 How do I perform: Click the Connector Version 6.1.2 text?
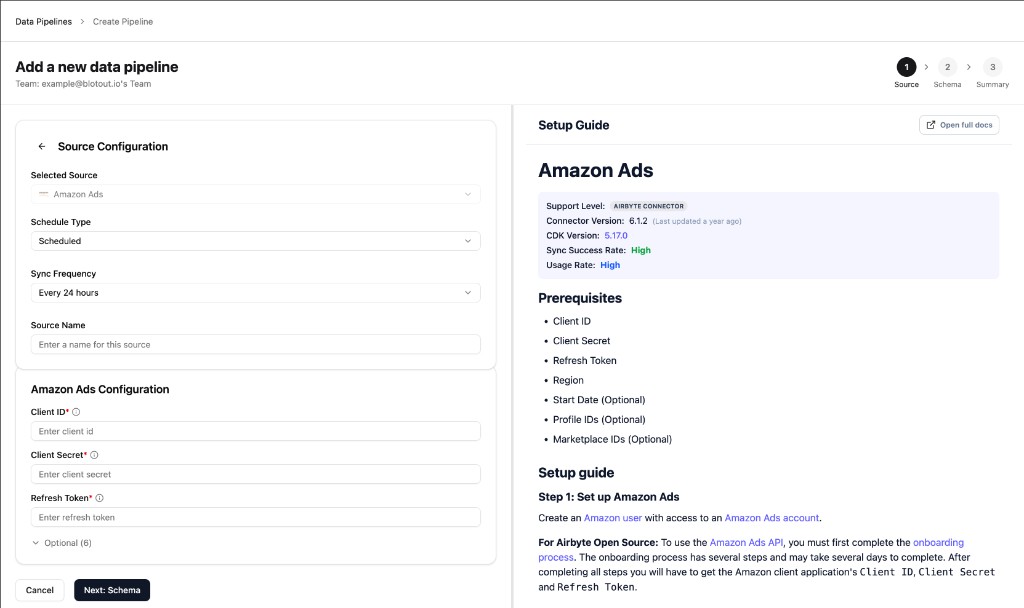point(596,221)
